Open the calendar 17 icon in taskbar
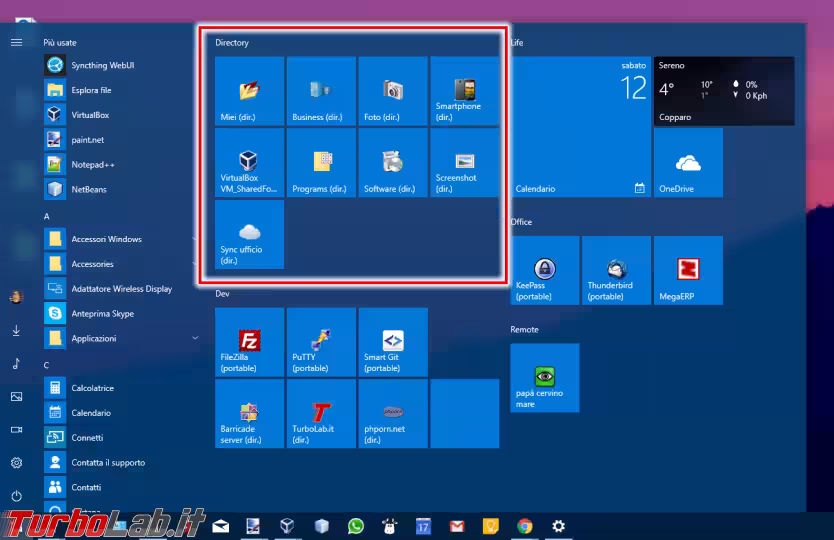The image size is (834, 540). click(423, 527)
